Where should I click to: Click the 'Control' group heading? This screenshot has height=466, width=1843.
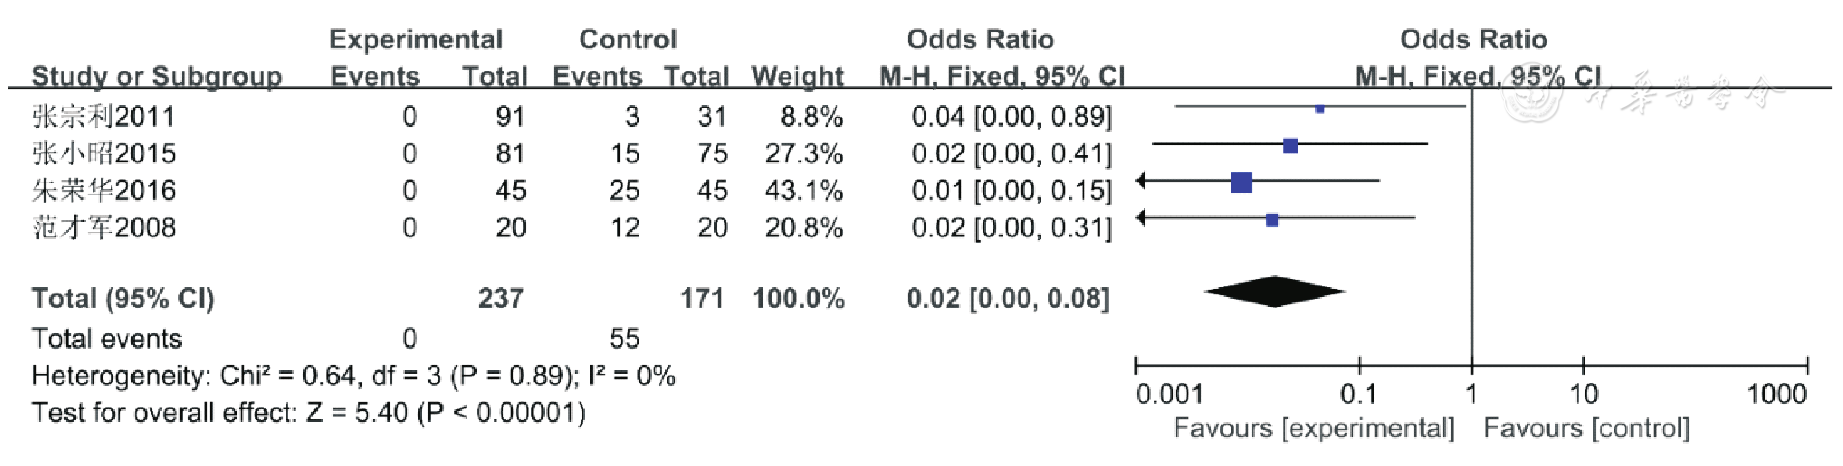[x=628, y=39]
